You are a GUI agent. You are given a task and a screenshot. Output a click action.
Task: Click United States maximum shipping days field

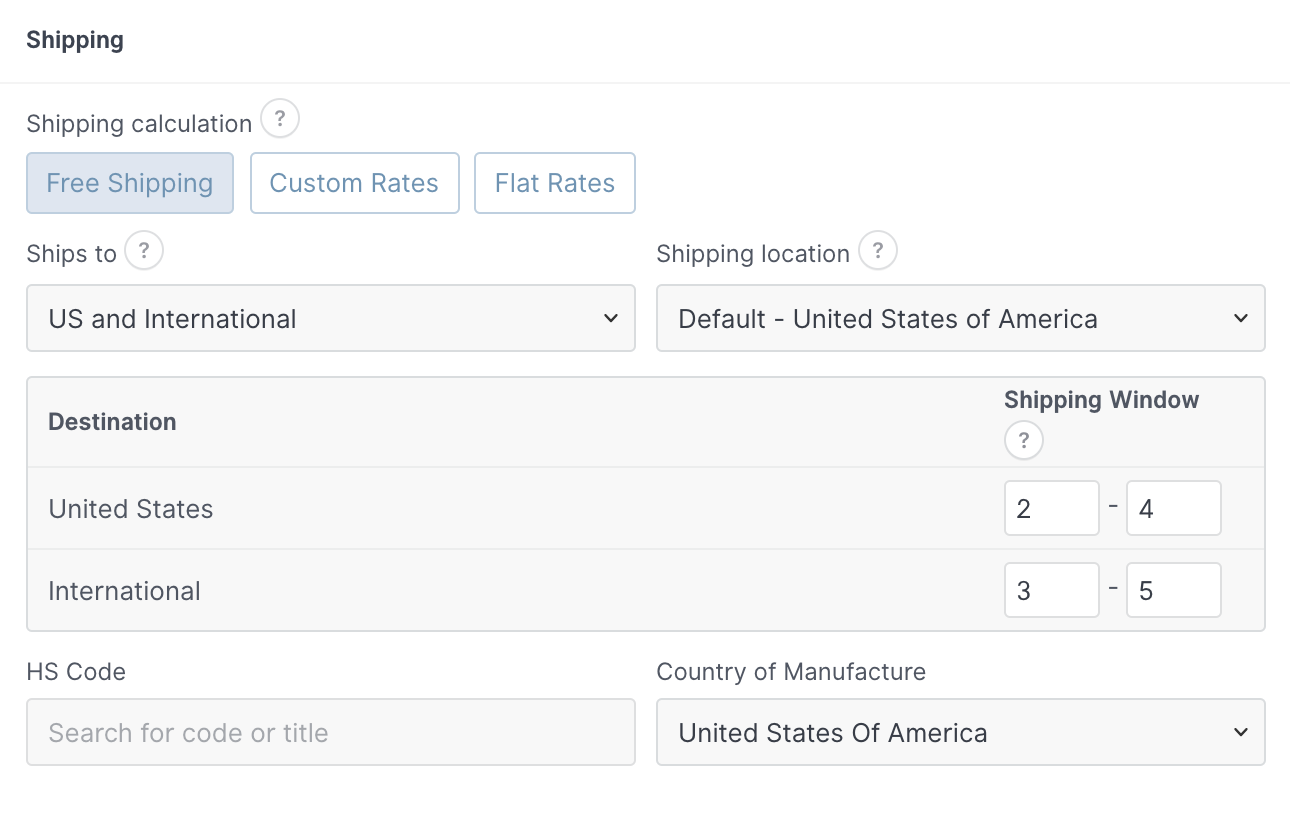pyautogui.click(x=1173, y=508)
